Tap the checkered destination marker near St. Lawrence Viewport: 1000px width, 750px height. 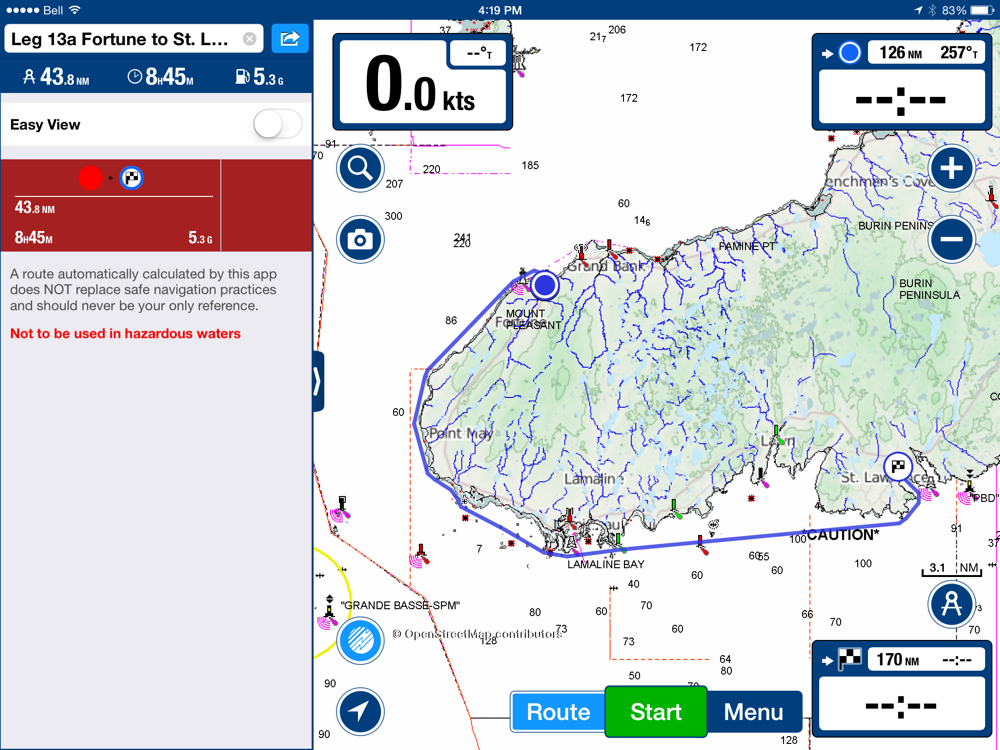click(898, 465)
